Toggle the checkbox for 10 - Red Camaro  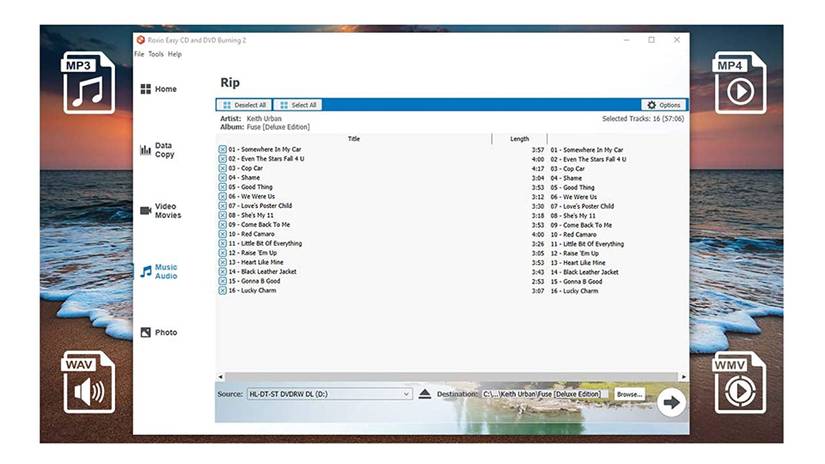222,234
